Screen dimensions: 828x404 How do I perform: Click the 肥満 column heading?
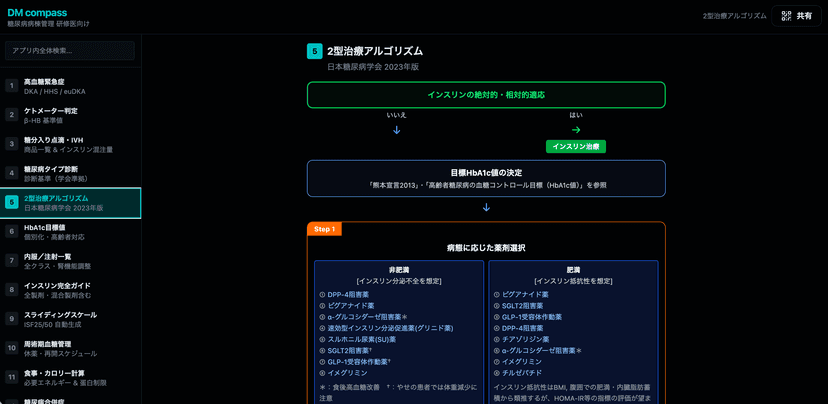[573, 269]
